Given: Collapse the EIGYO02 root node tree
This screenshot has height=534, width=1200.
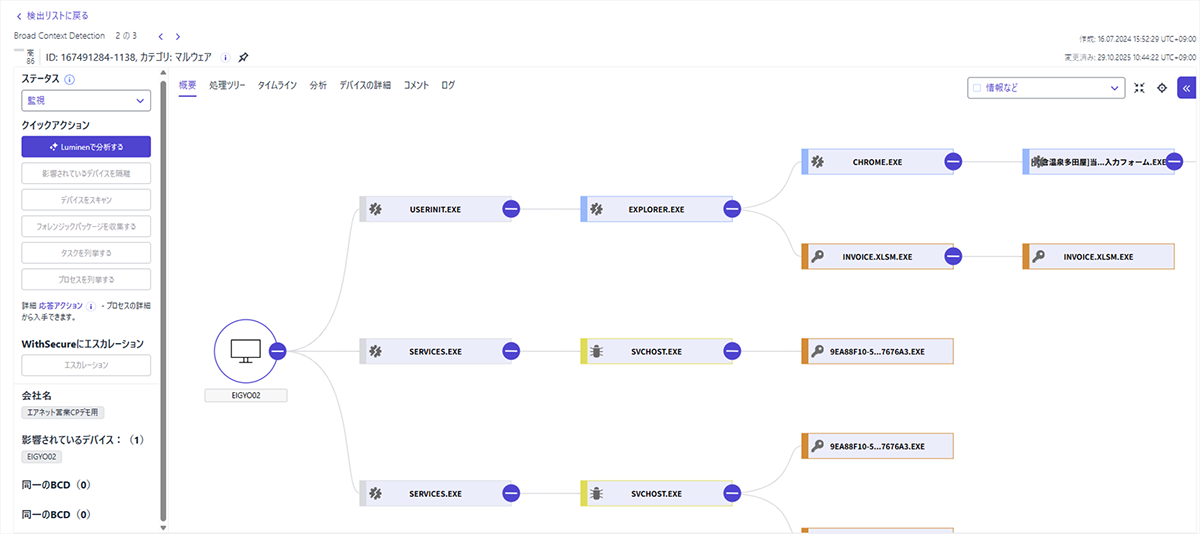Looking at the screenshot, I should tap(278, 351).
